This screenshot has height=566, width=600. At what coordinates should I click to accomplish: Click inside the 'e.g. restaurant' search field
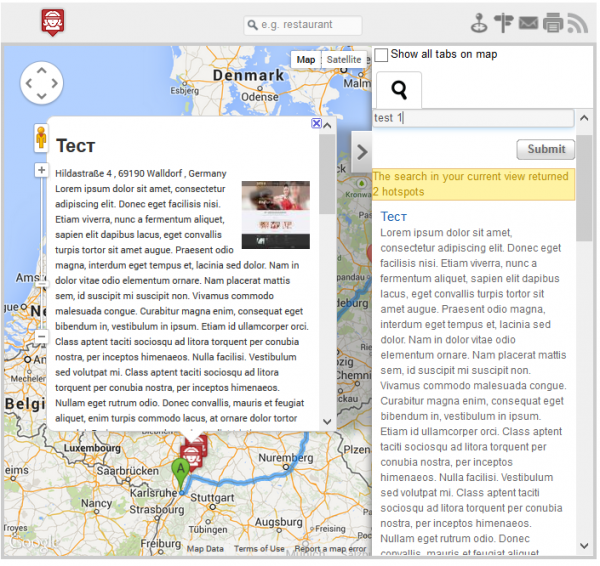tap(303, 25)
